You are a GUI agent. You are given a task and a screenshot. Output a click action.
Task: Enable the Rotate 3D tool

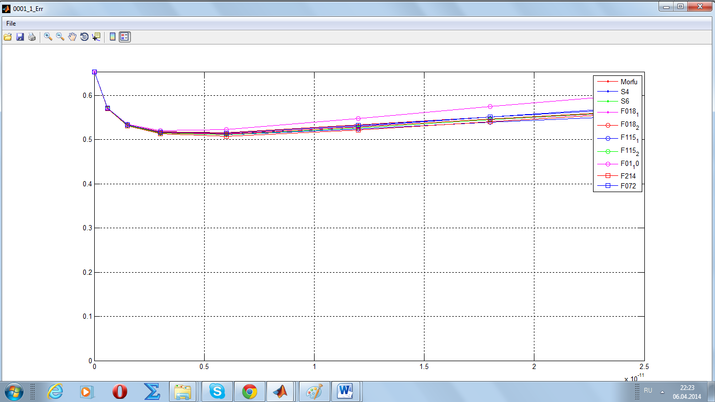point(84,37)
